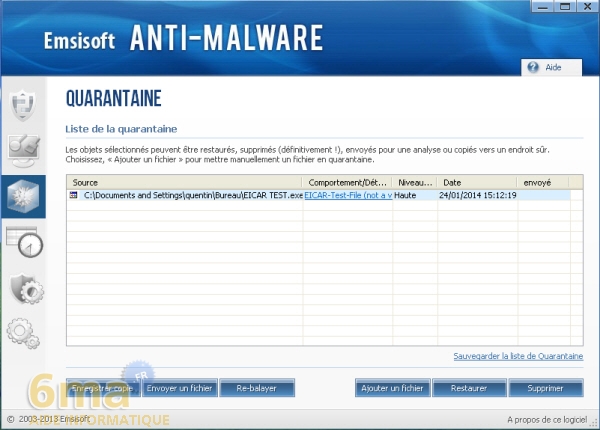Open A propos de ce logiciel

(547, 420)
